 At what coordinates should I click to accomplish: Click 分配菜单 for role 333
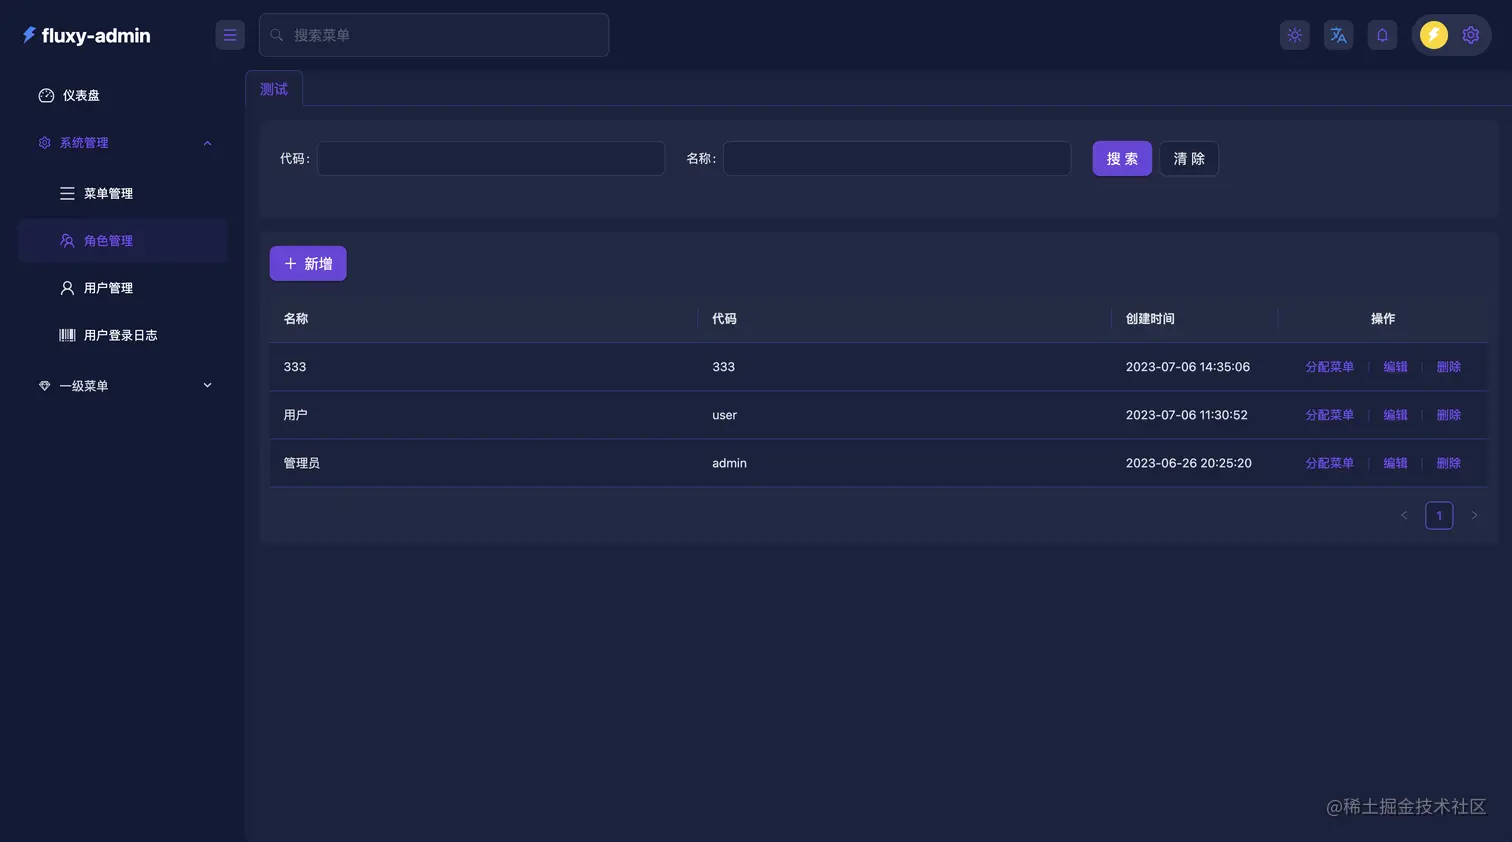click(x=1329, y=367)
